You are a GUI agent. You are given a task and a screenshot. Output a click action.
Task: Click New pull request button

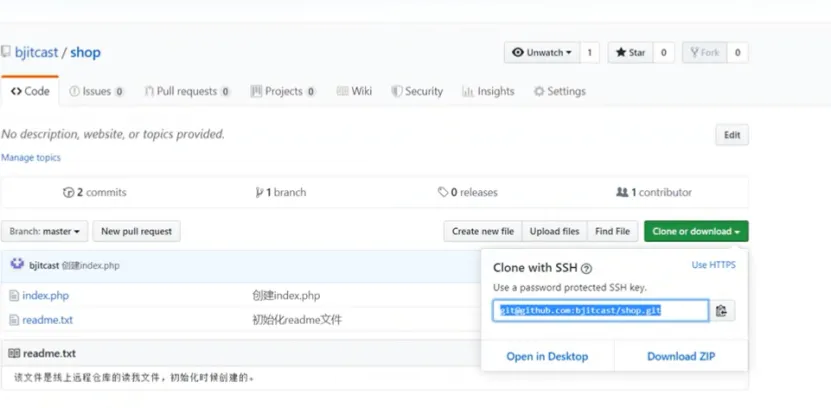click(137, 232)
